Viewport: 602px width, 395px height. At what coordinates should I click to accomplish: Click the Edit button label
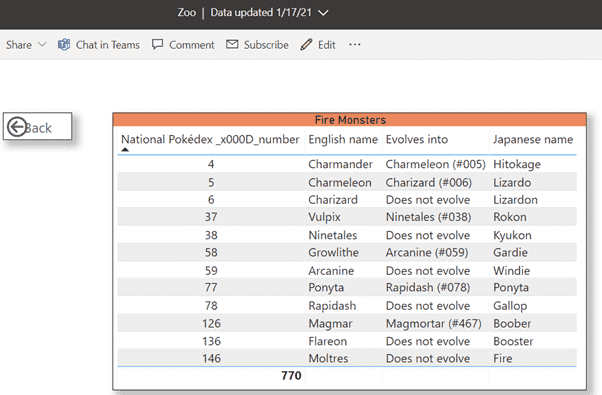[327, 45]
